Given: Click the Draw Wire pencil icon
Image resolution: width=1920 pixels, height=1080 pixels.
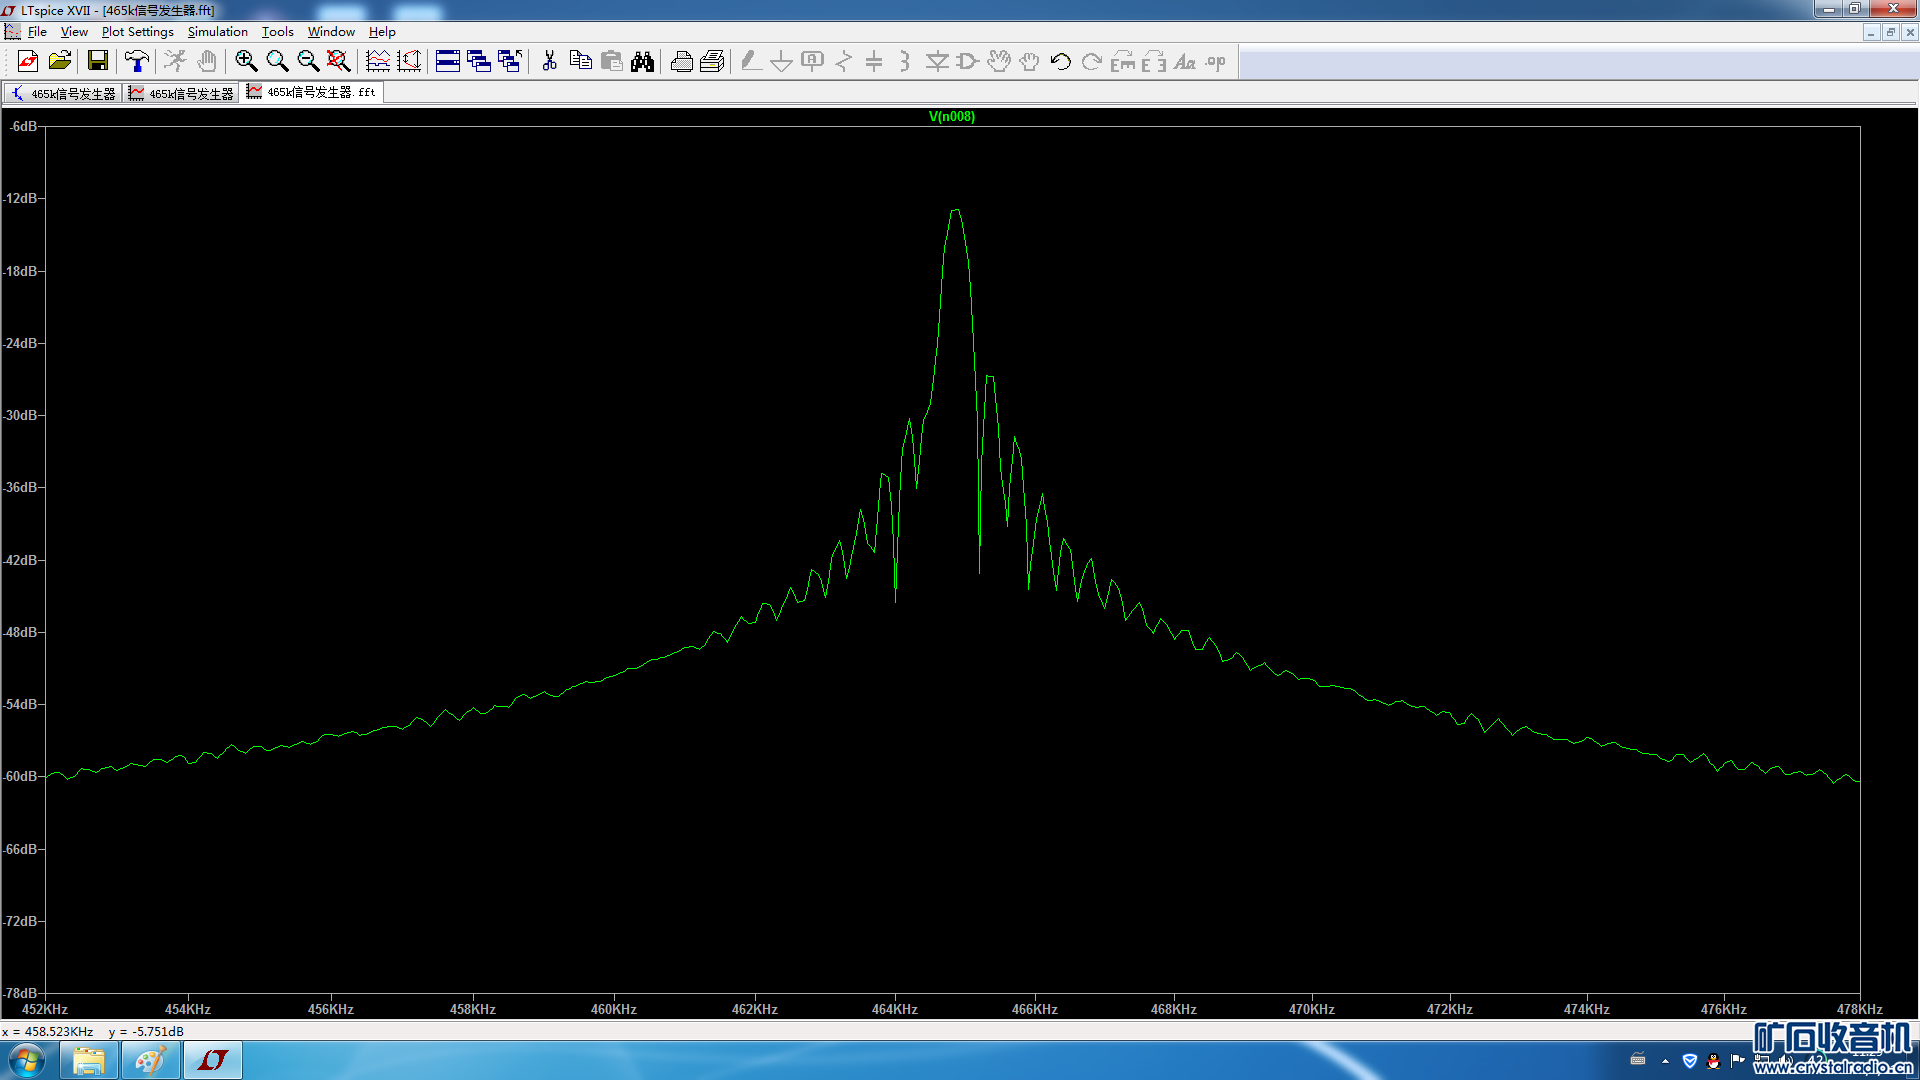Looking at the screenshot, I should tap(751, 62).
